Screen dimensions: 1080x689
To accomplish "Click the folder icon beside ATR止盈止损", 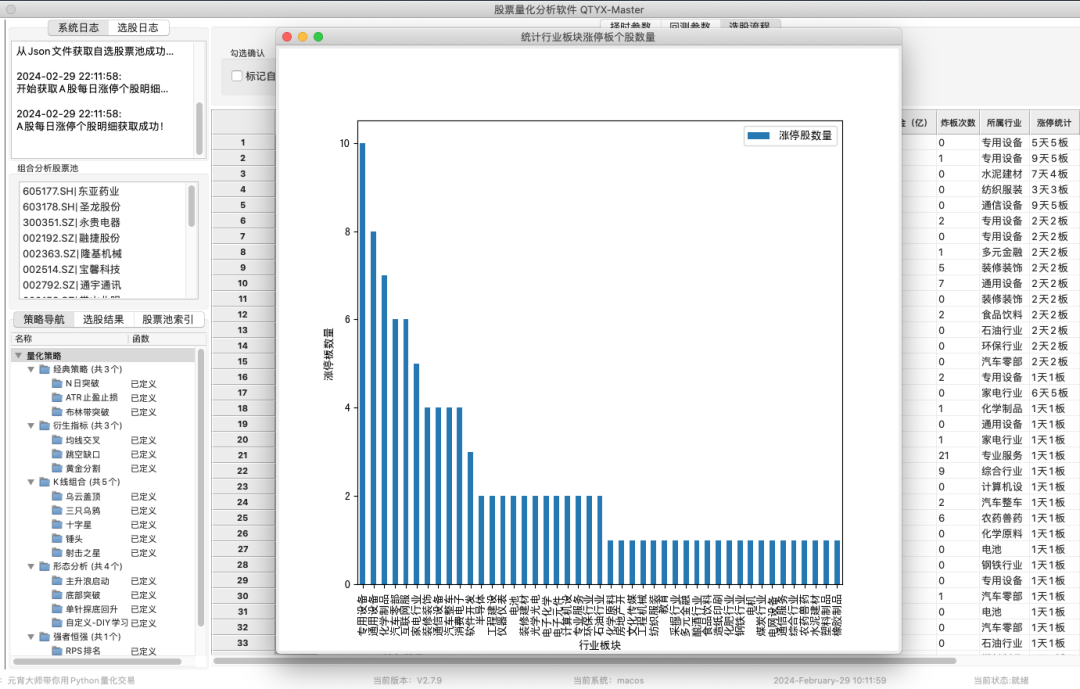I will [x=57, y=398].
